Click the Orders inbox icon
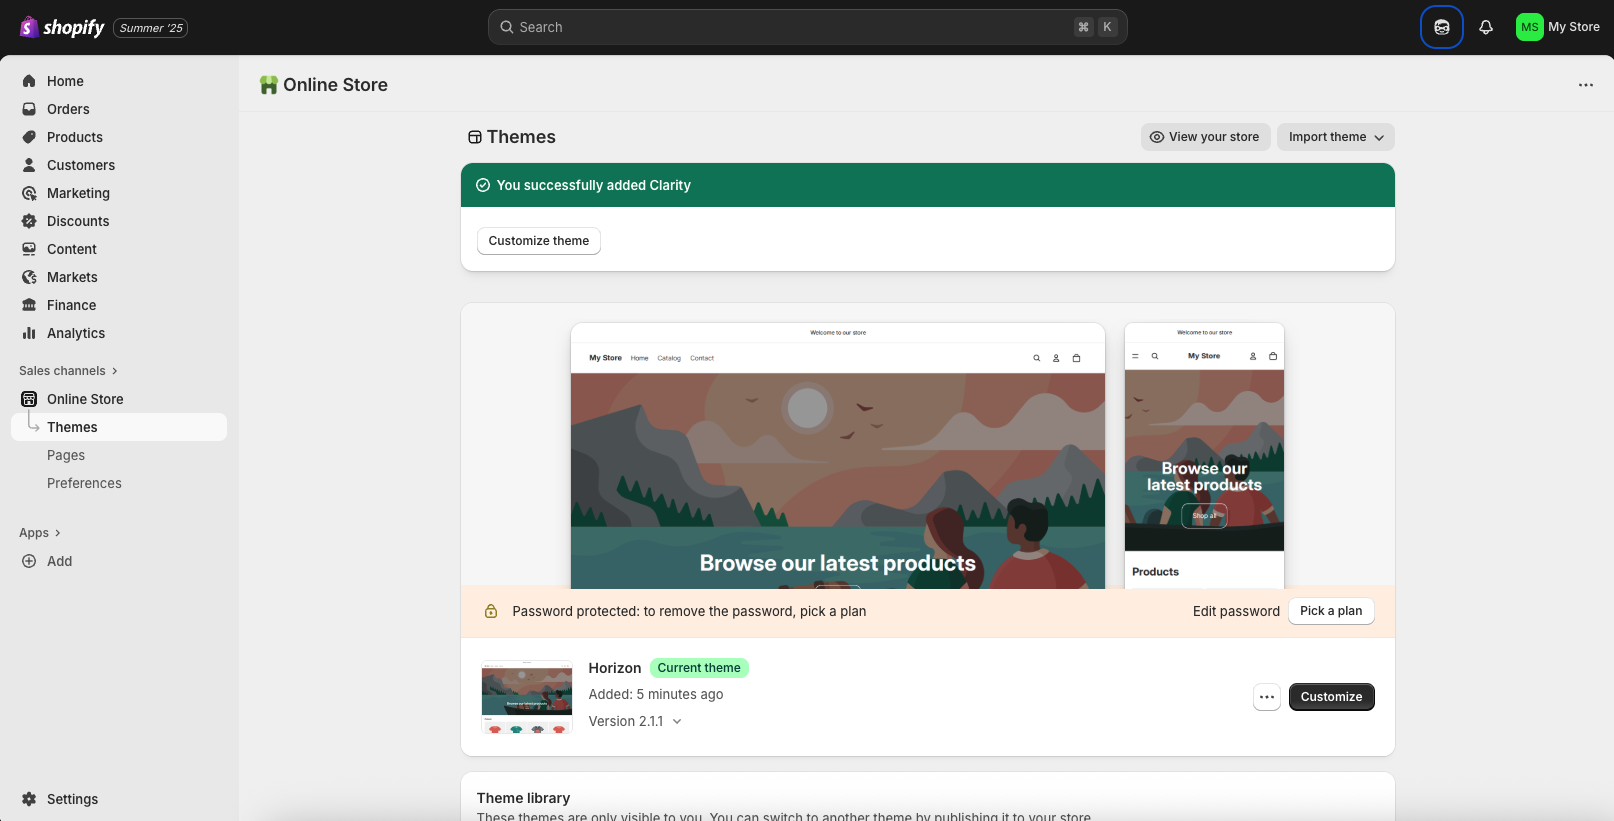 [x=29, y=109]
